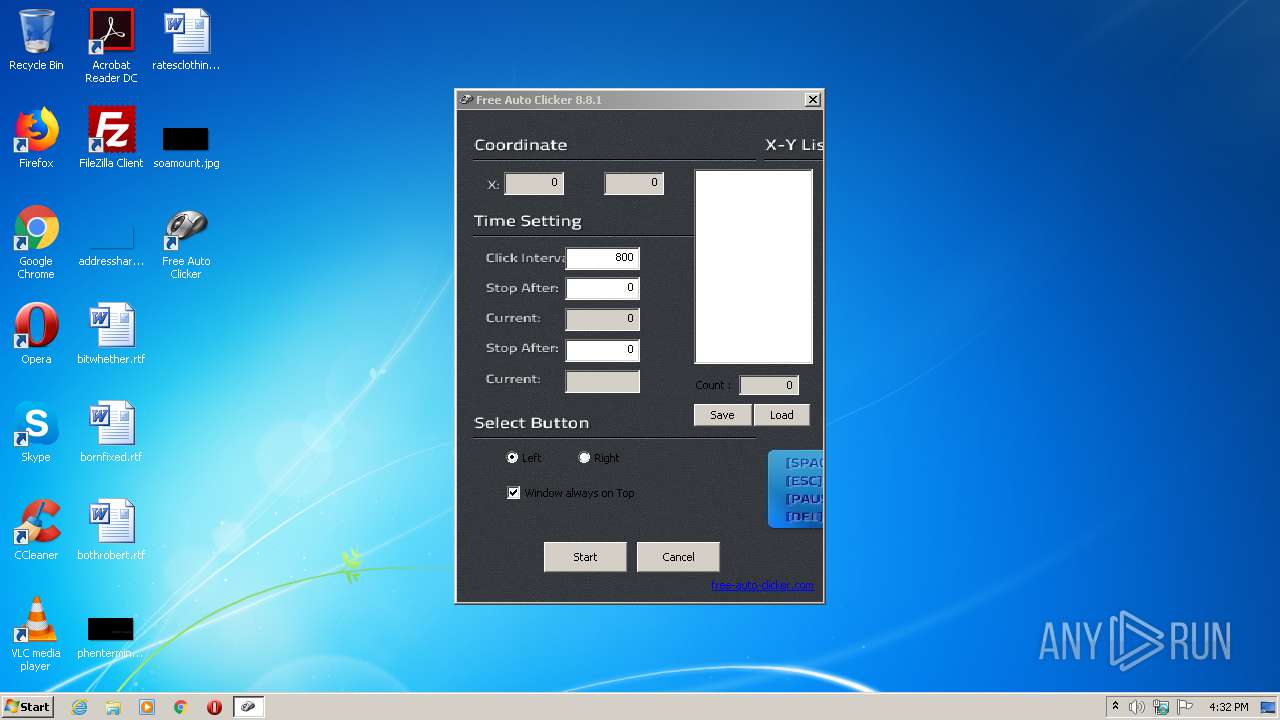1280x720 pixels.
Task: Open Acrobat Reader DC shortcut
Action: coord(111,46)
